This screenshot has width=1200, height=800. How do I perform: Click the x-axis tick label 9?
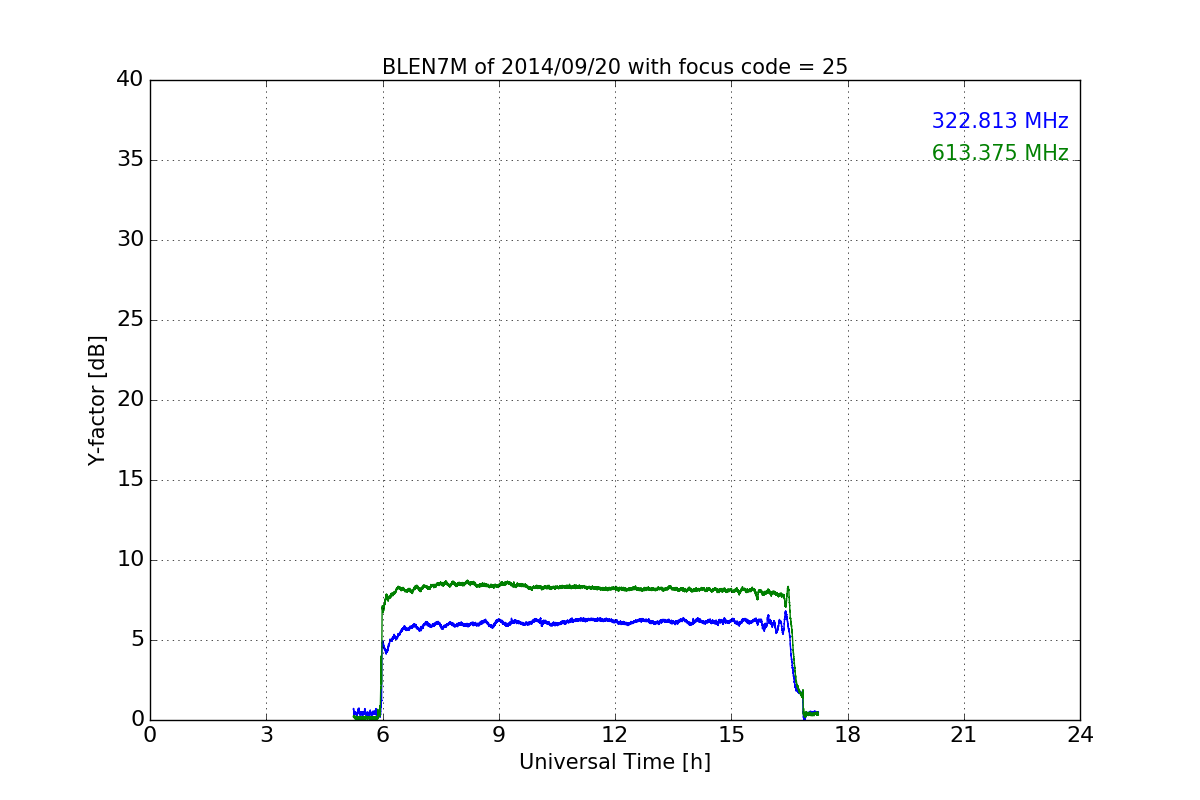(499, 735)
